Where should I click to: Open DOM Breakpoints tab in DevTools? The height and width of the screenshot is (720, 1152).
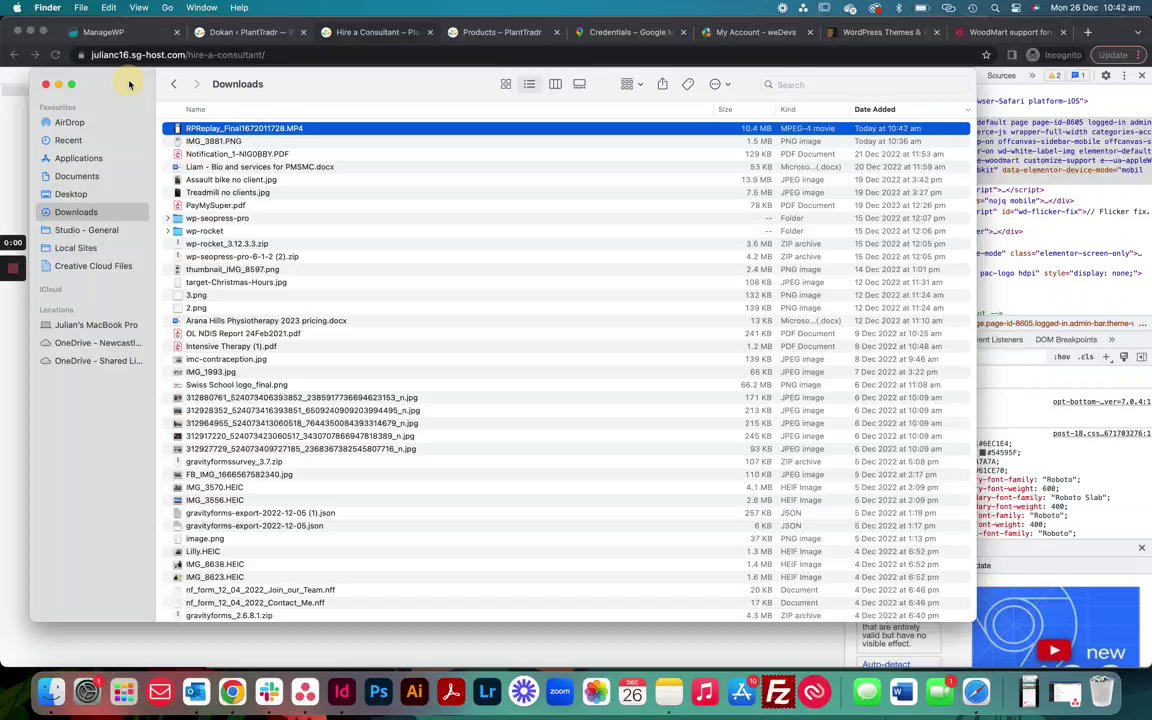[x=1066, y=340]
